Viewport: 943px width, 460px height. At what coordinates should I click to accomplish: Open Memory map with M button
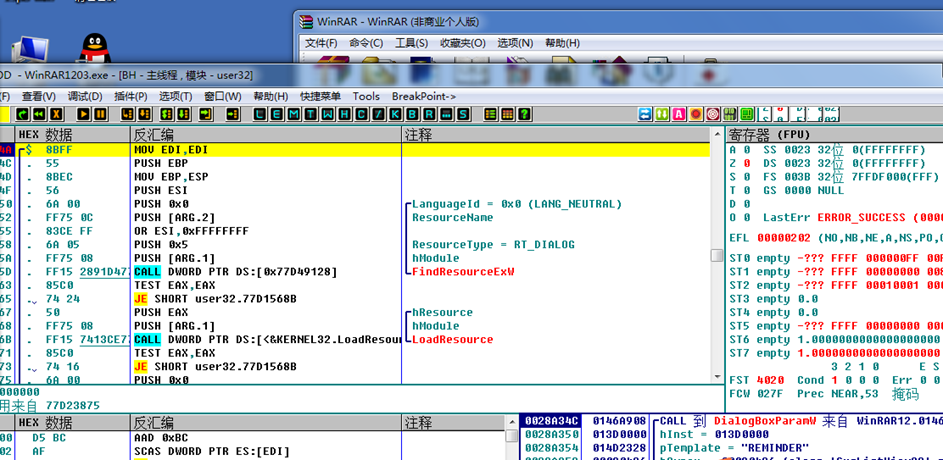coord(293,114)
